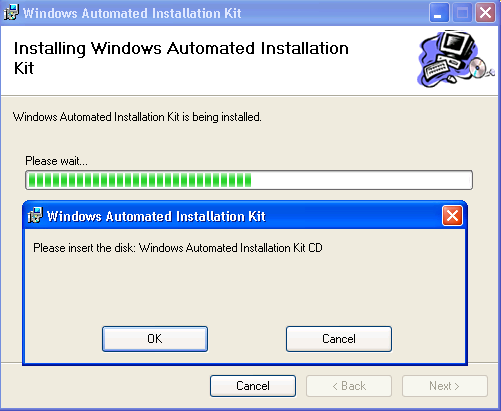The height and width of the screenshot is (411, 501).
Task: Click 'Please insert the disk' message text
Action: click(178, 248)
